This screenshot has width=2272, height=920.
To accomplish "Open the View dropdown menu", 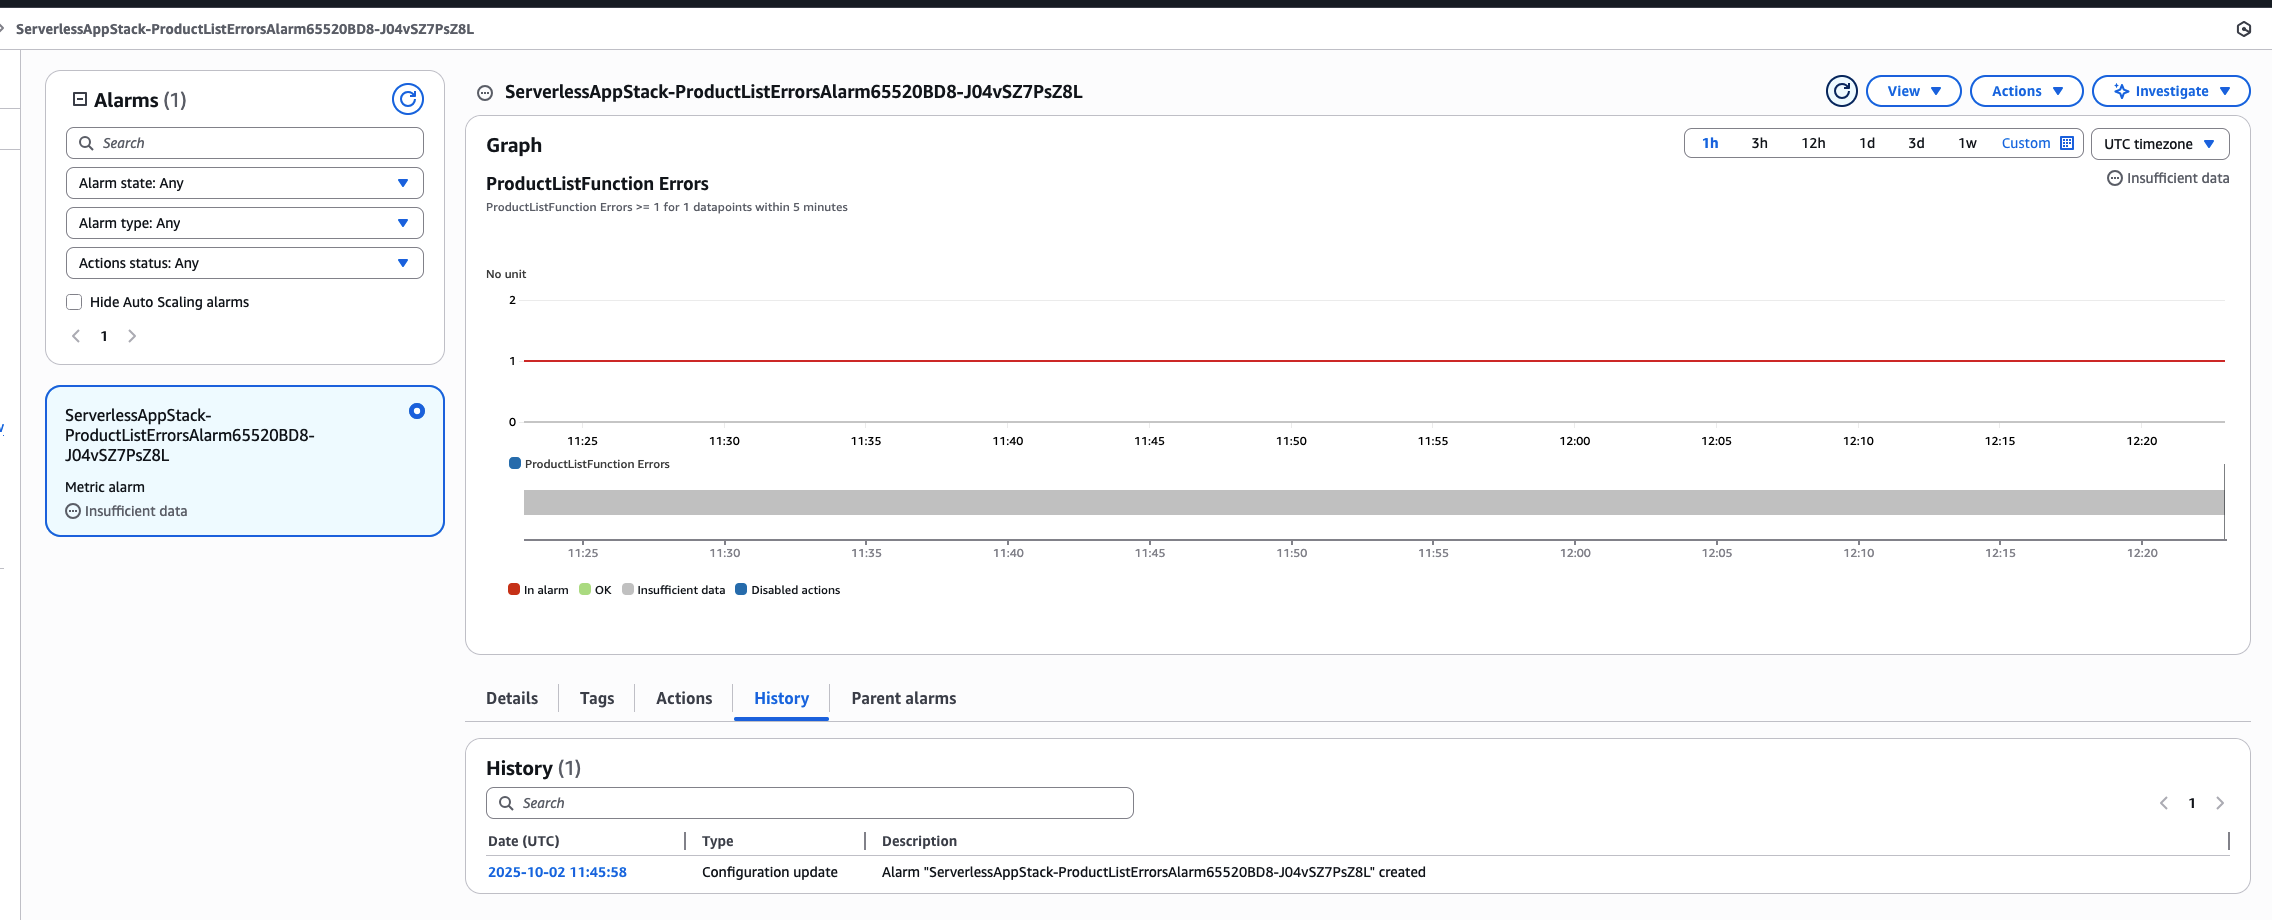I will (1914, 91).
